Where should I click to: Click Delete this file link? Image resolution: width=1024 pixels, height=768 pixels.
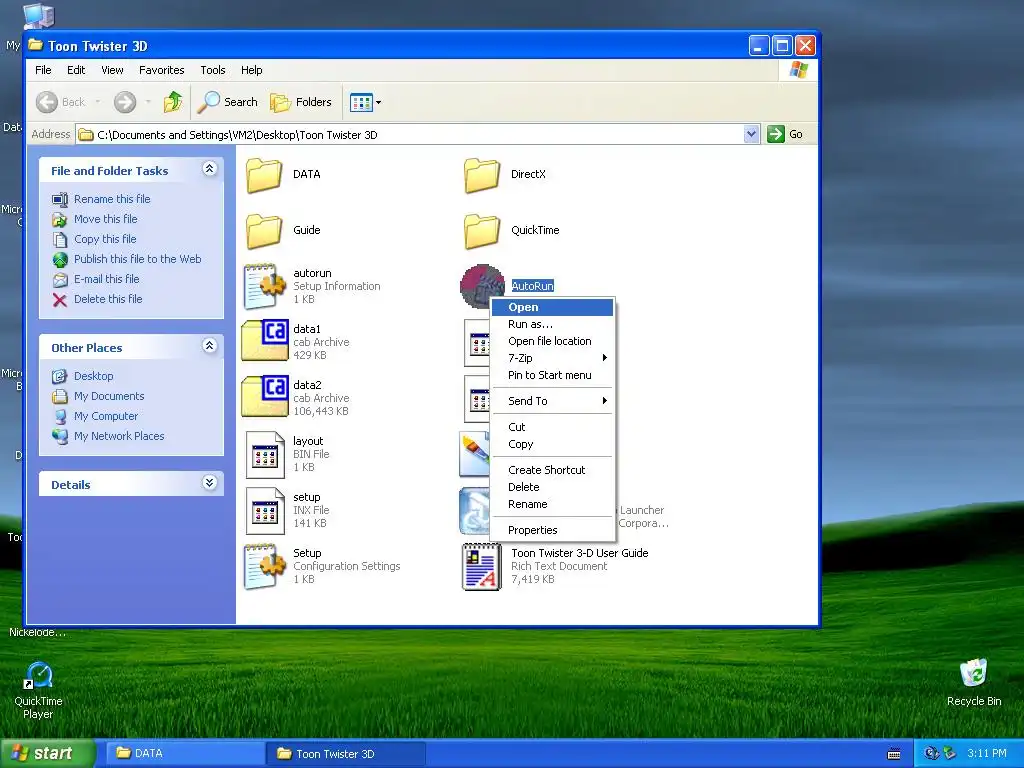click(108, 299)
